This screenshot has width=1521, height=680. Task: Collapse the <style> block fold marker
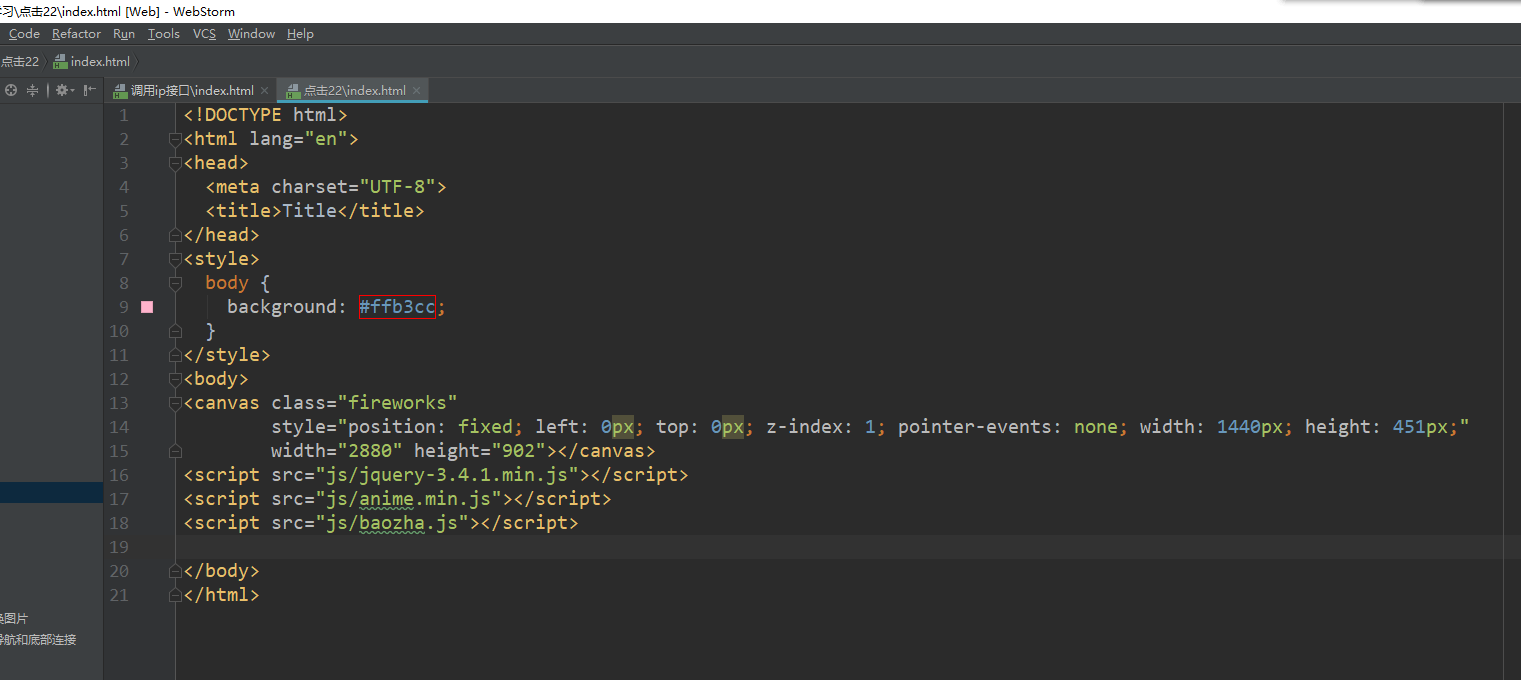coord(176,259)
